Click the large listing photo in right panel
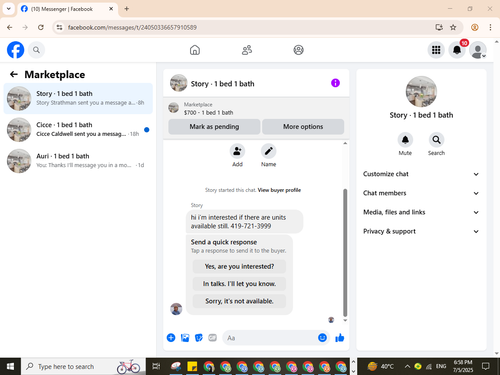Screen dimensions: 500x375 click(x=421, y=91)
